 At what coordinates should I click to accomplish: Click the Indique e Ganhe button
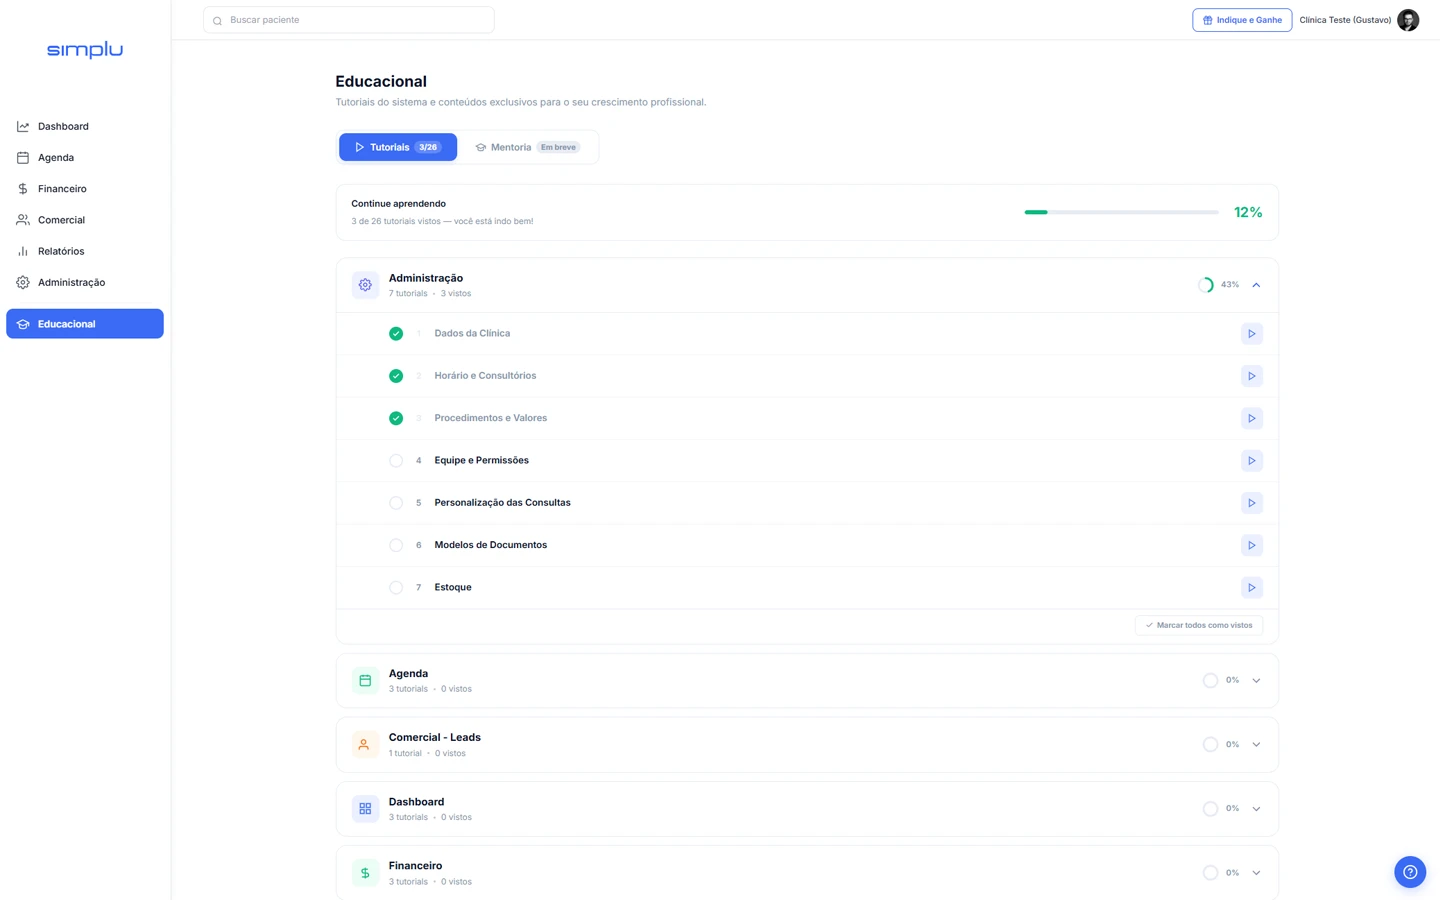1241,20
